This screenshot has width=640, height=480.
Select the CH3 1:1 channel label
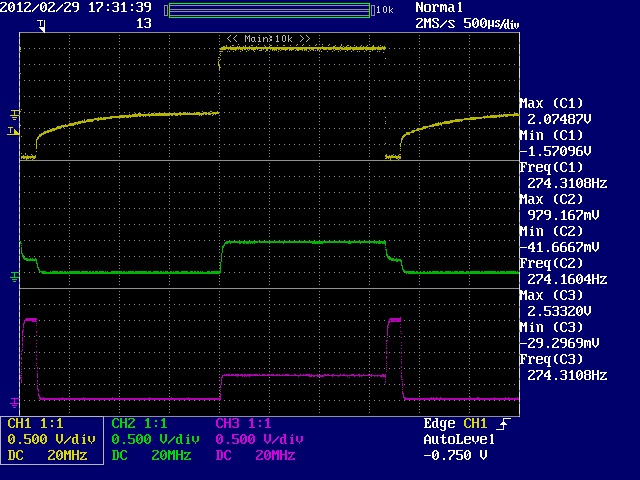click(x=243, y=423)
